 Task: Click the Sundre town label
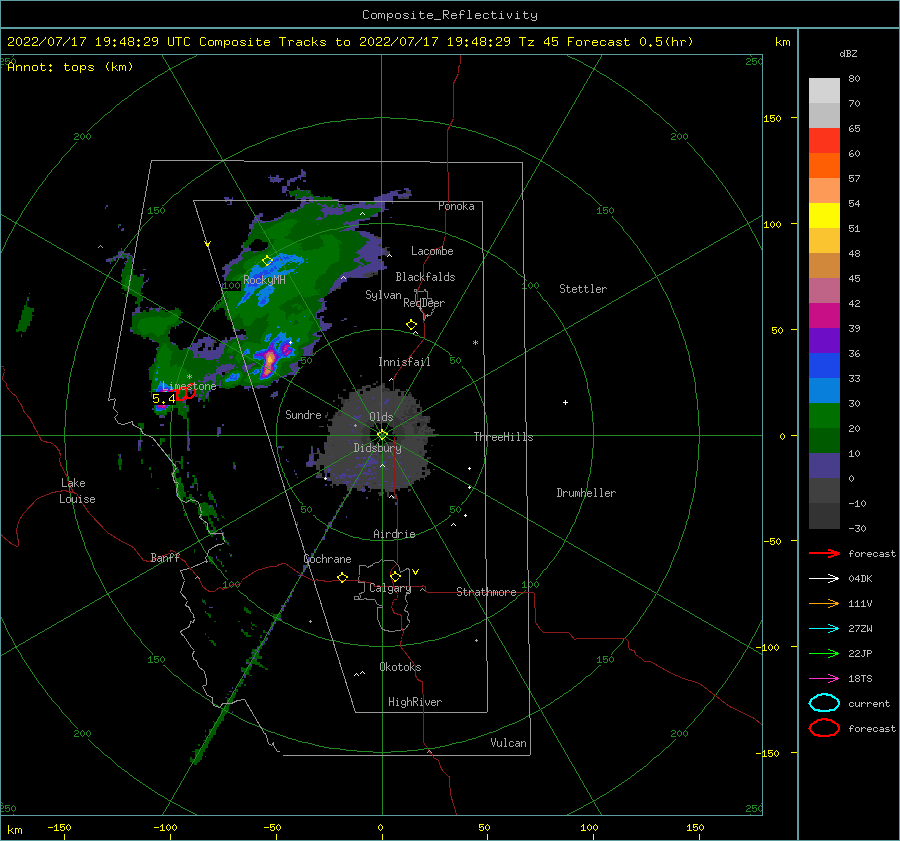(303, 414)
